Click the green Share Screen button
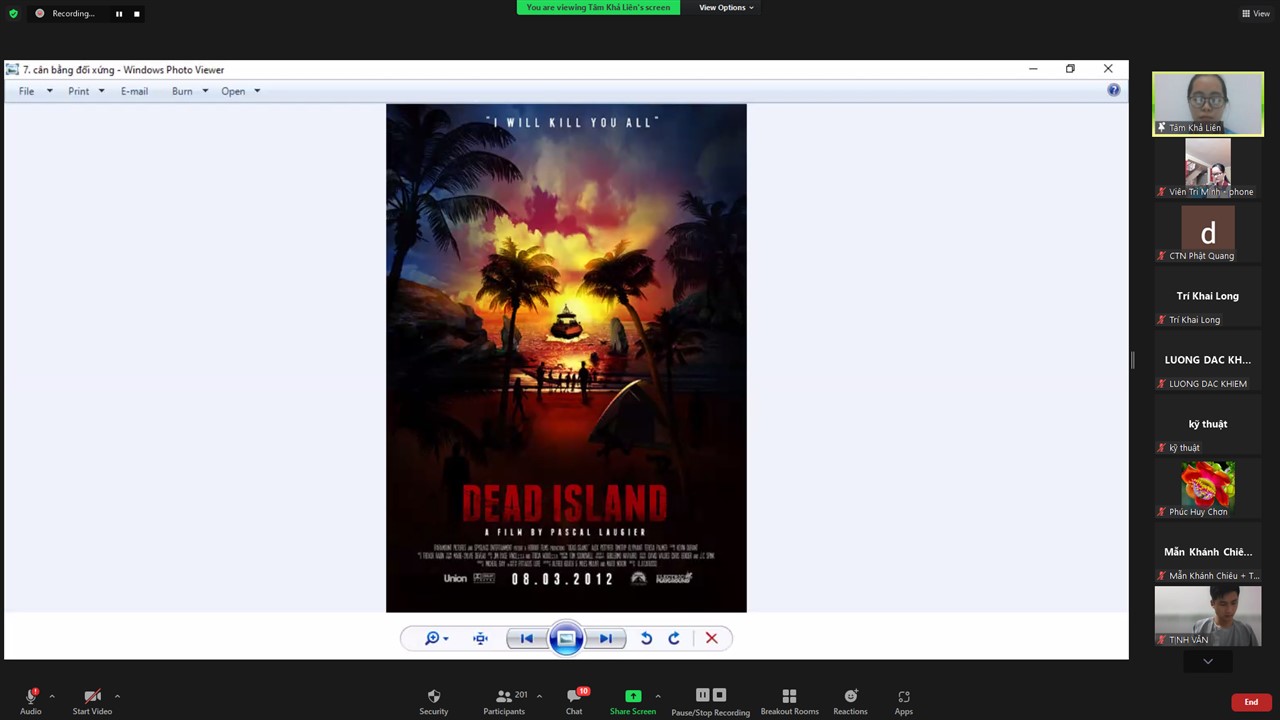The image size is (1280, 720). (633, 701)
